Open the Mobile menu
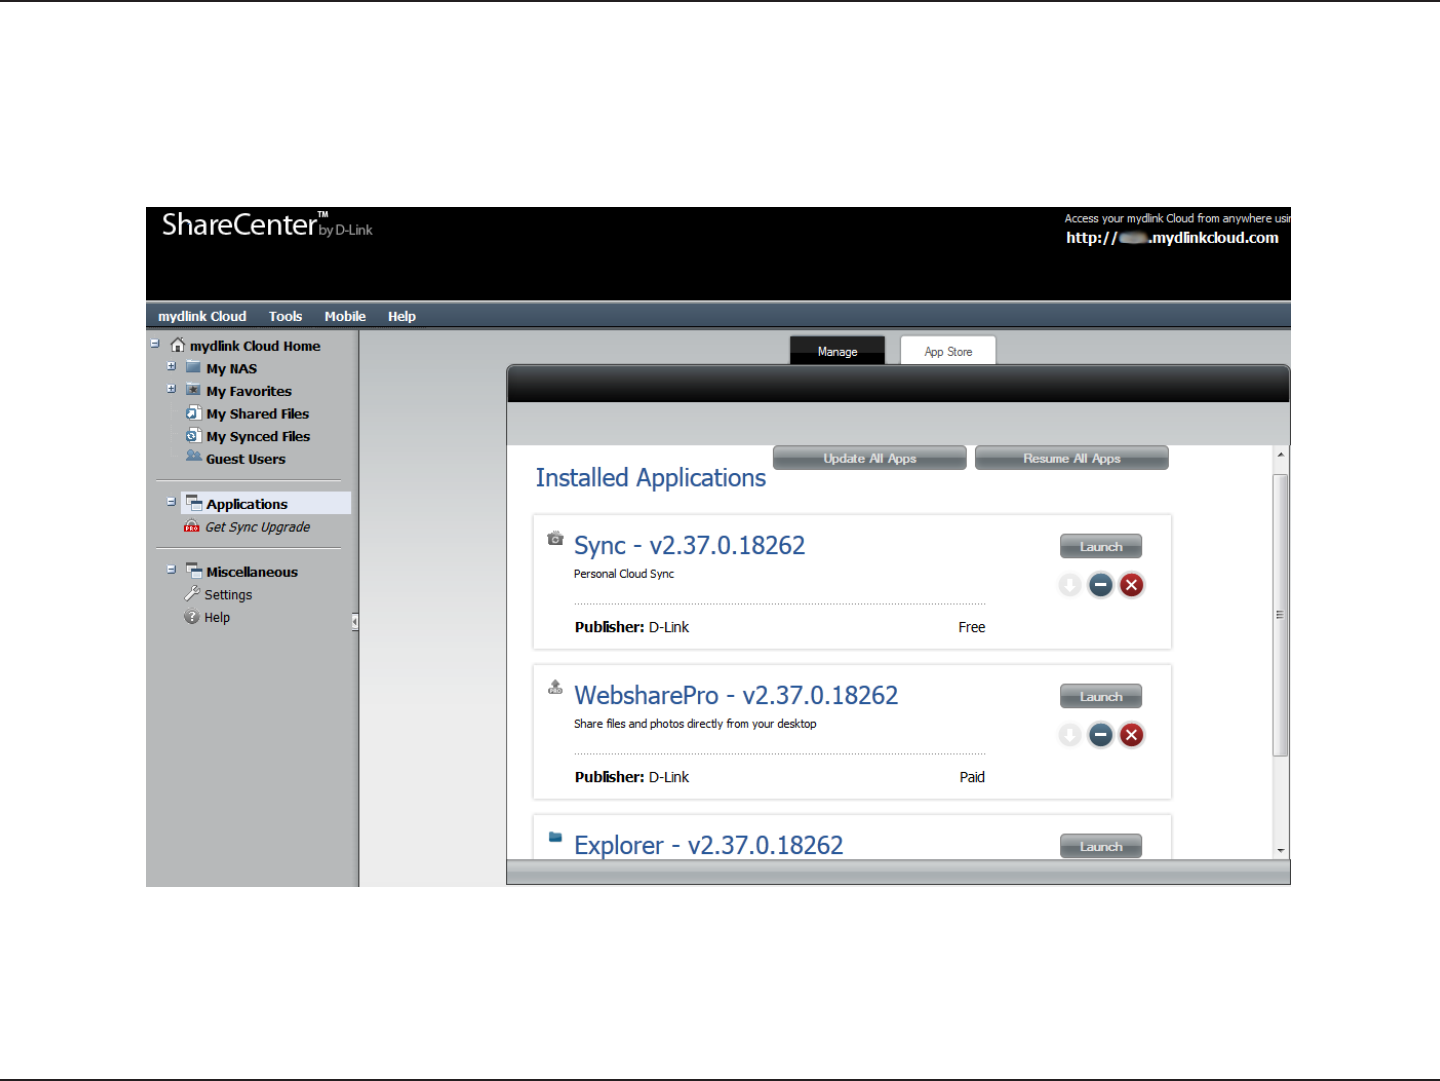Viewport: 1440px width, 1081px height. coord(345,316)
